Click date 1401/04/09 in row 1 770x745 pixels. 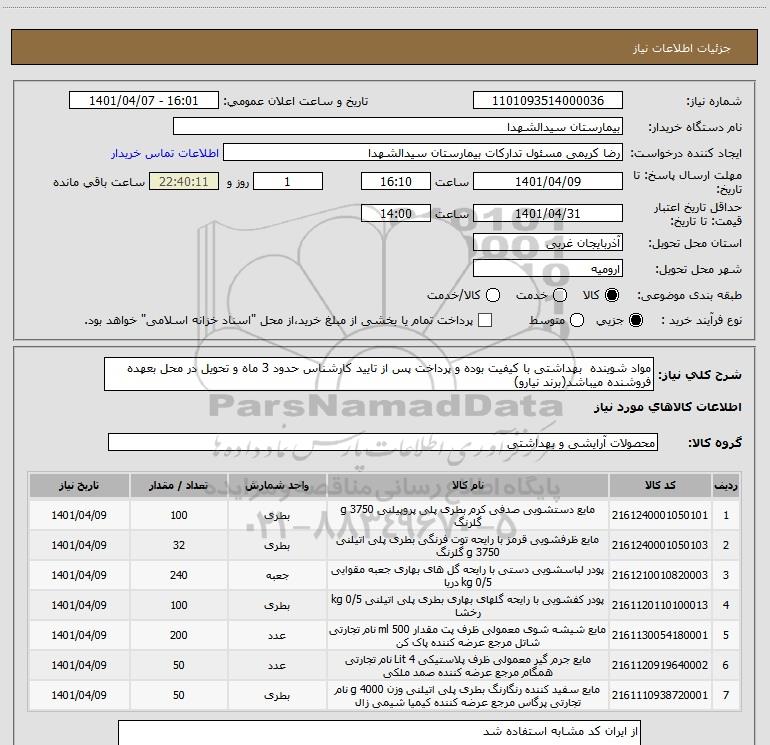tap(79, 515)
